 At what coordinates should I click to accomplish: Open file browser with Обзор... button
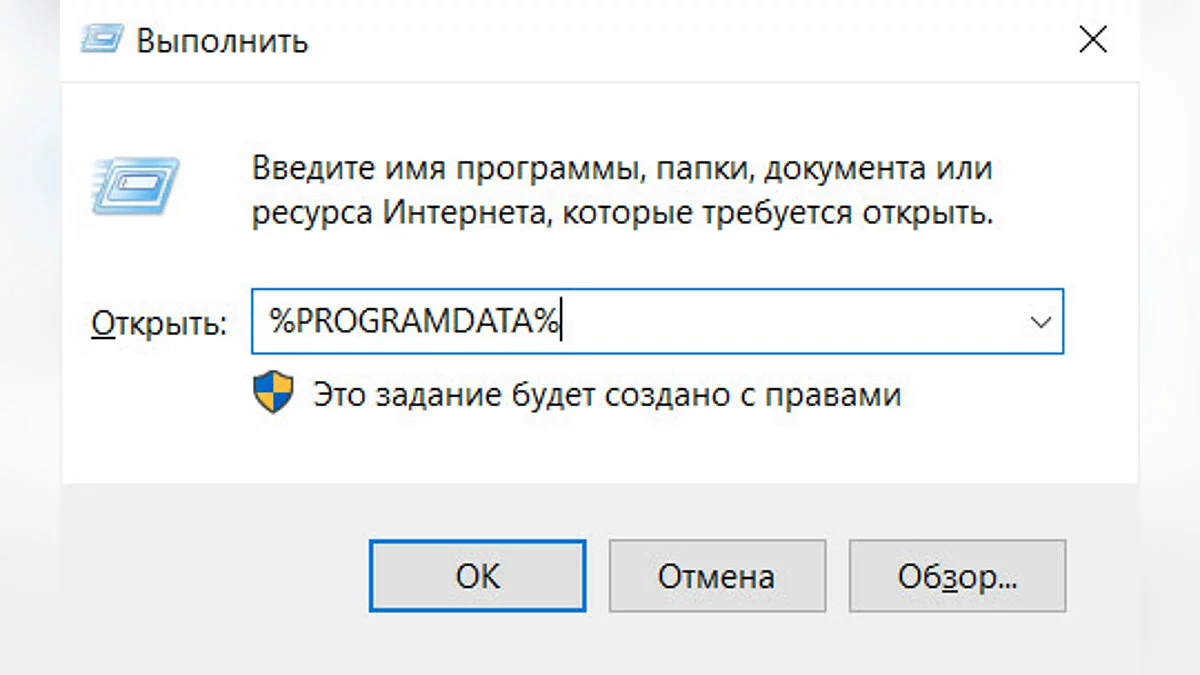click(x=957, y=576)
